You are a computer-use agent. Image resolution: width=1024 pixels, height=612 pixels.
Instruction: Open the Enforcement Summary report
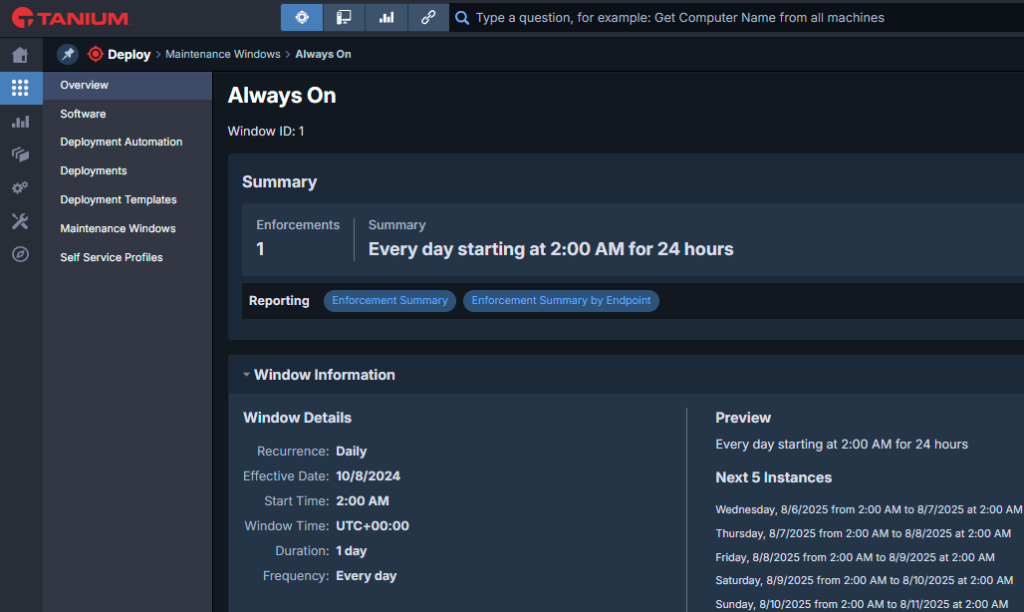390,301
